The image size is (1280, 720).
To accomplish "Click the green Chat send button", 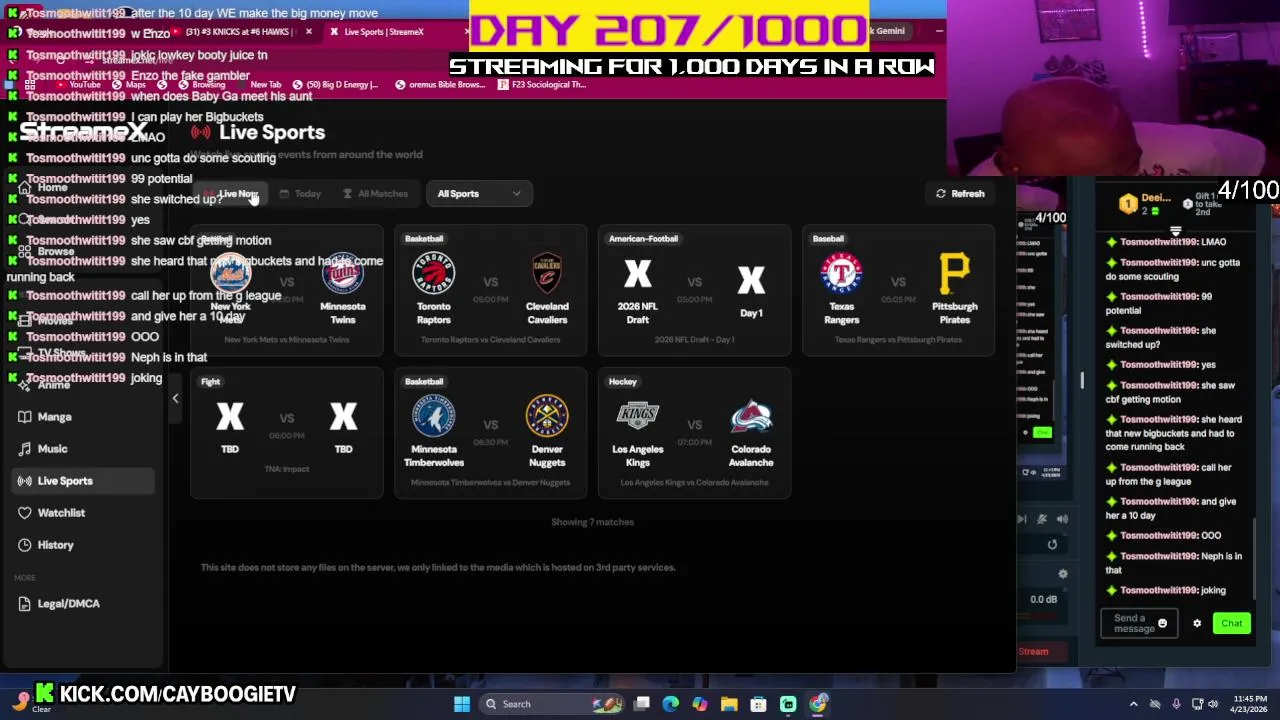I will pos(1231,624).
